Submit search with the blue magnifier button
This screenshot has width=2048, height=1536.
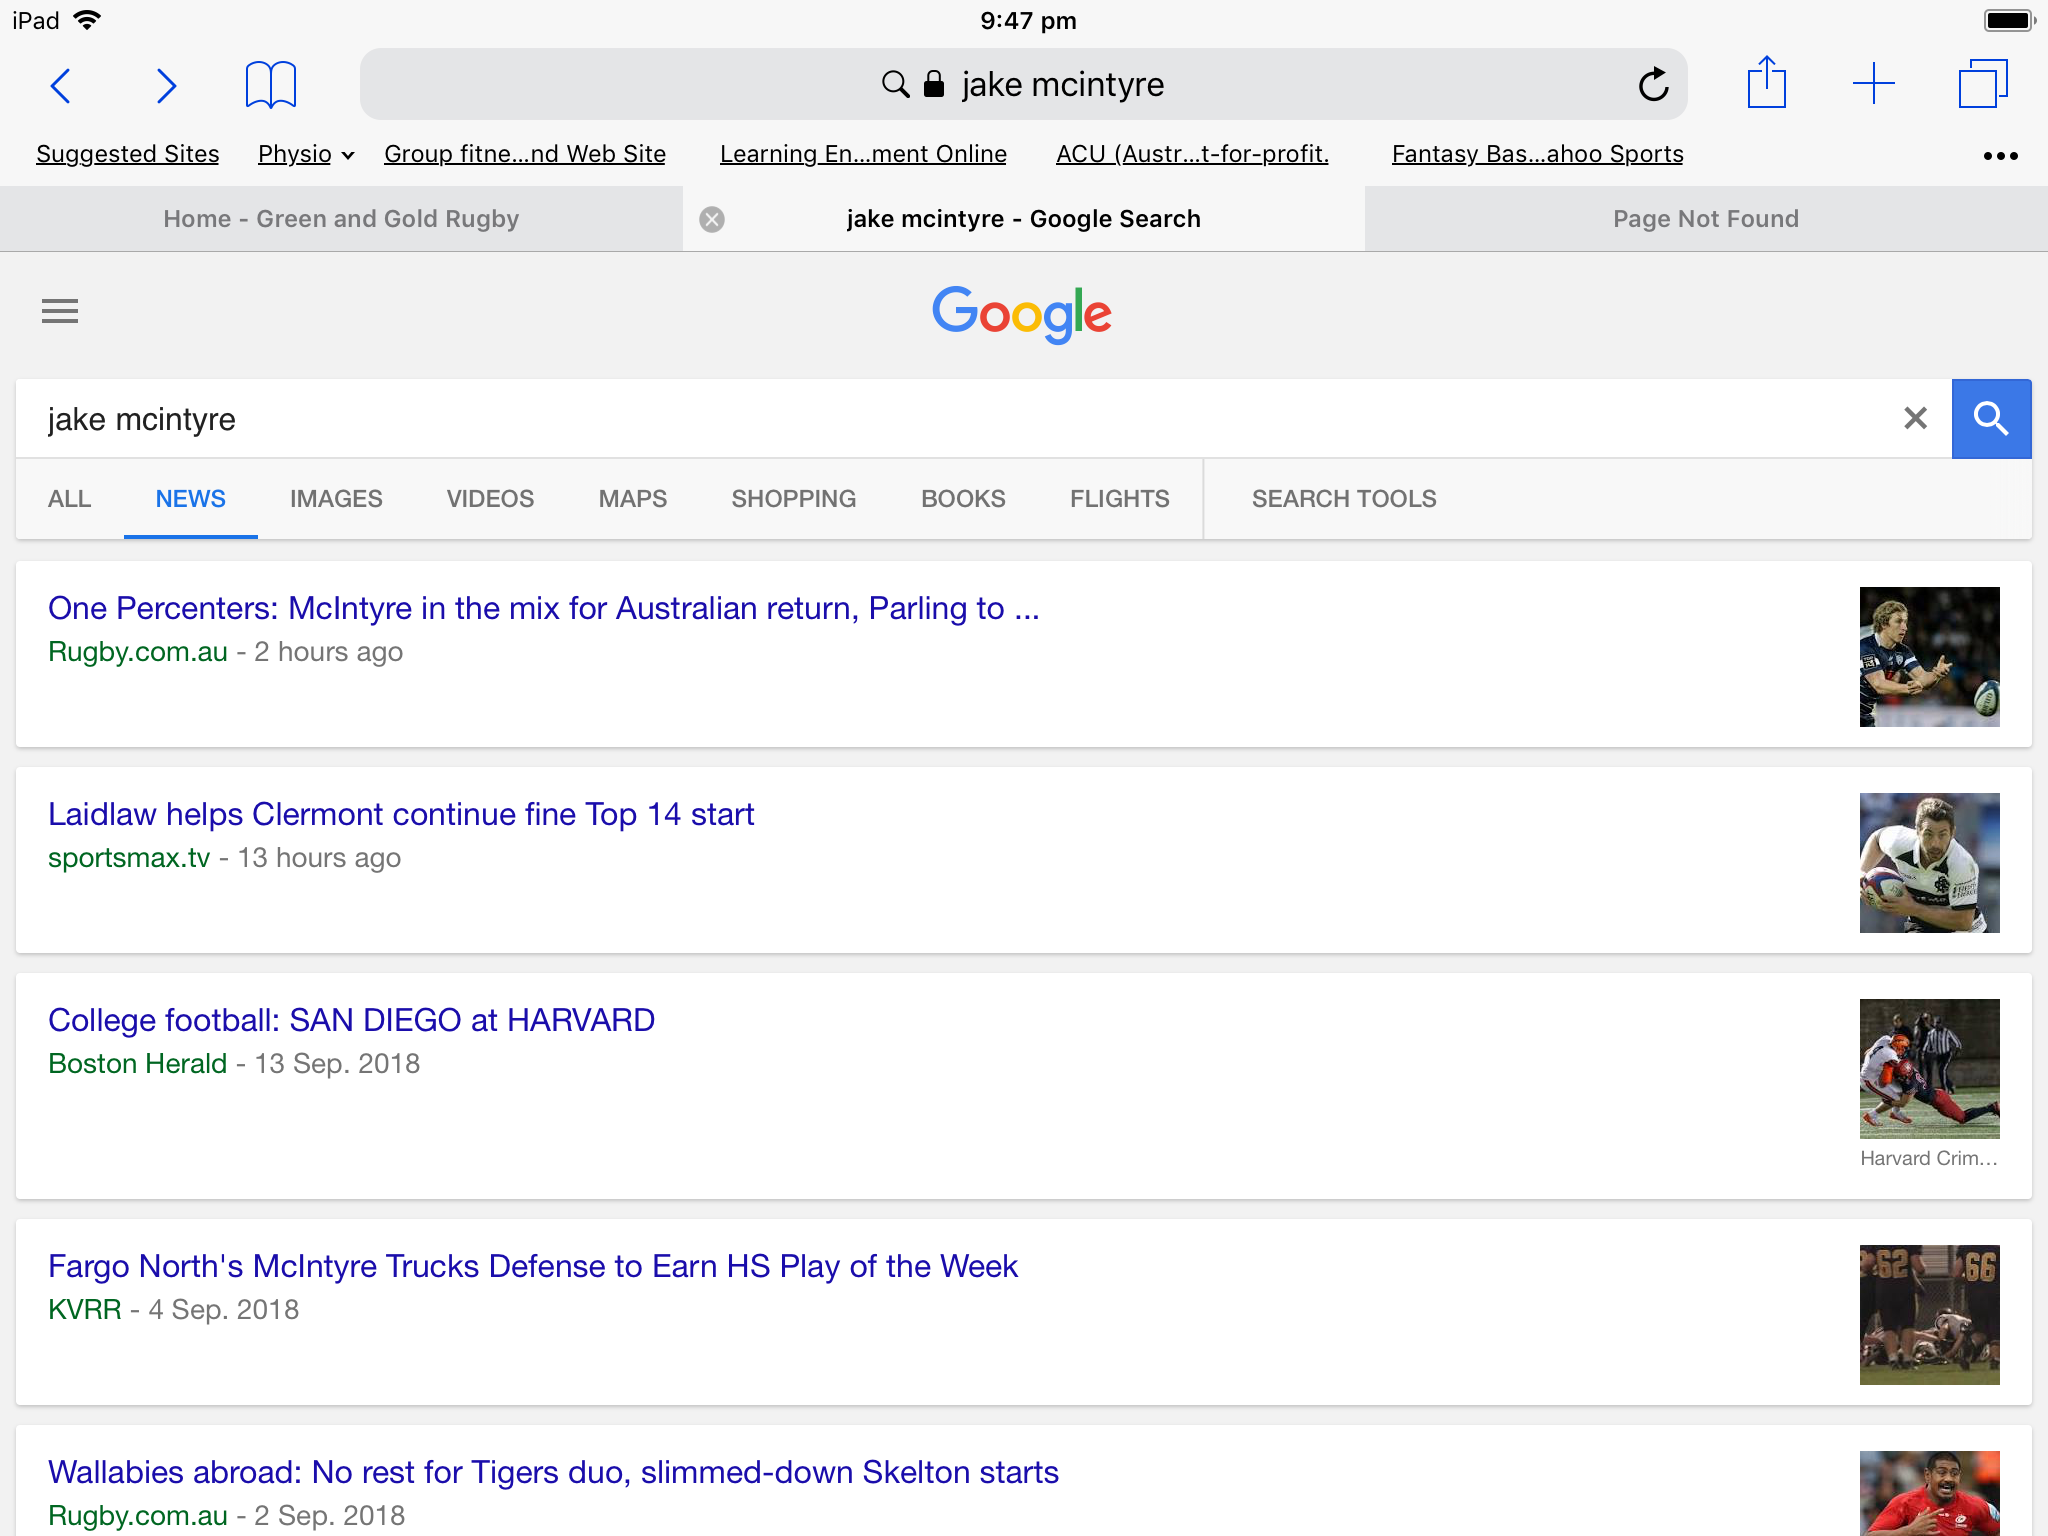(x=1991, y=418)
